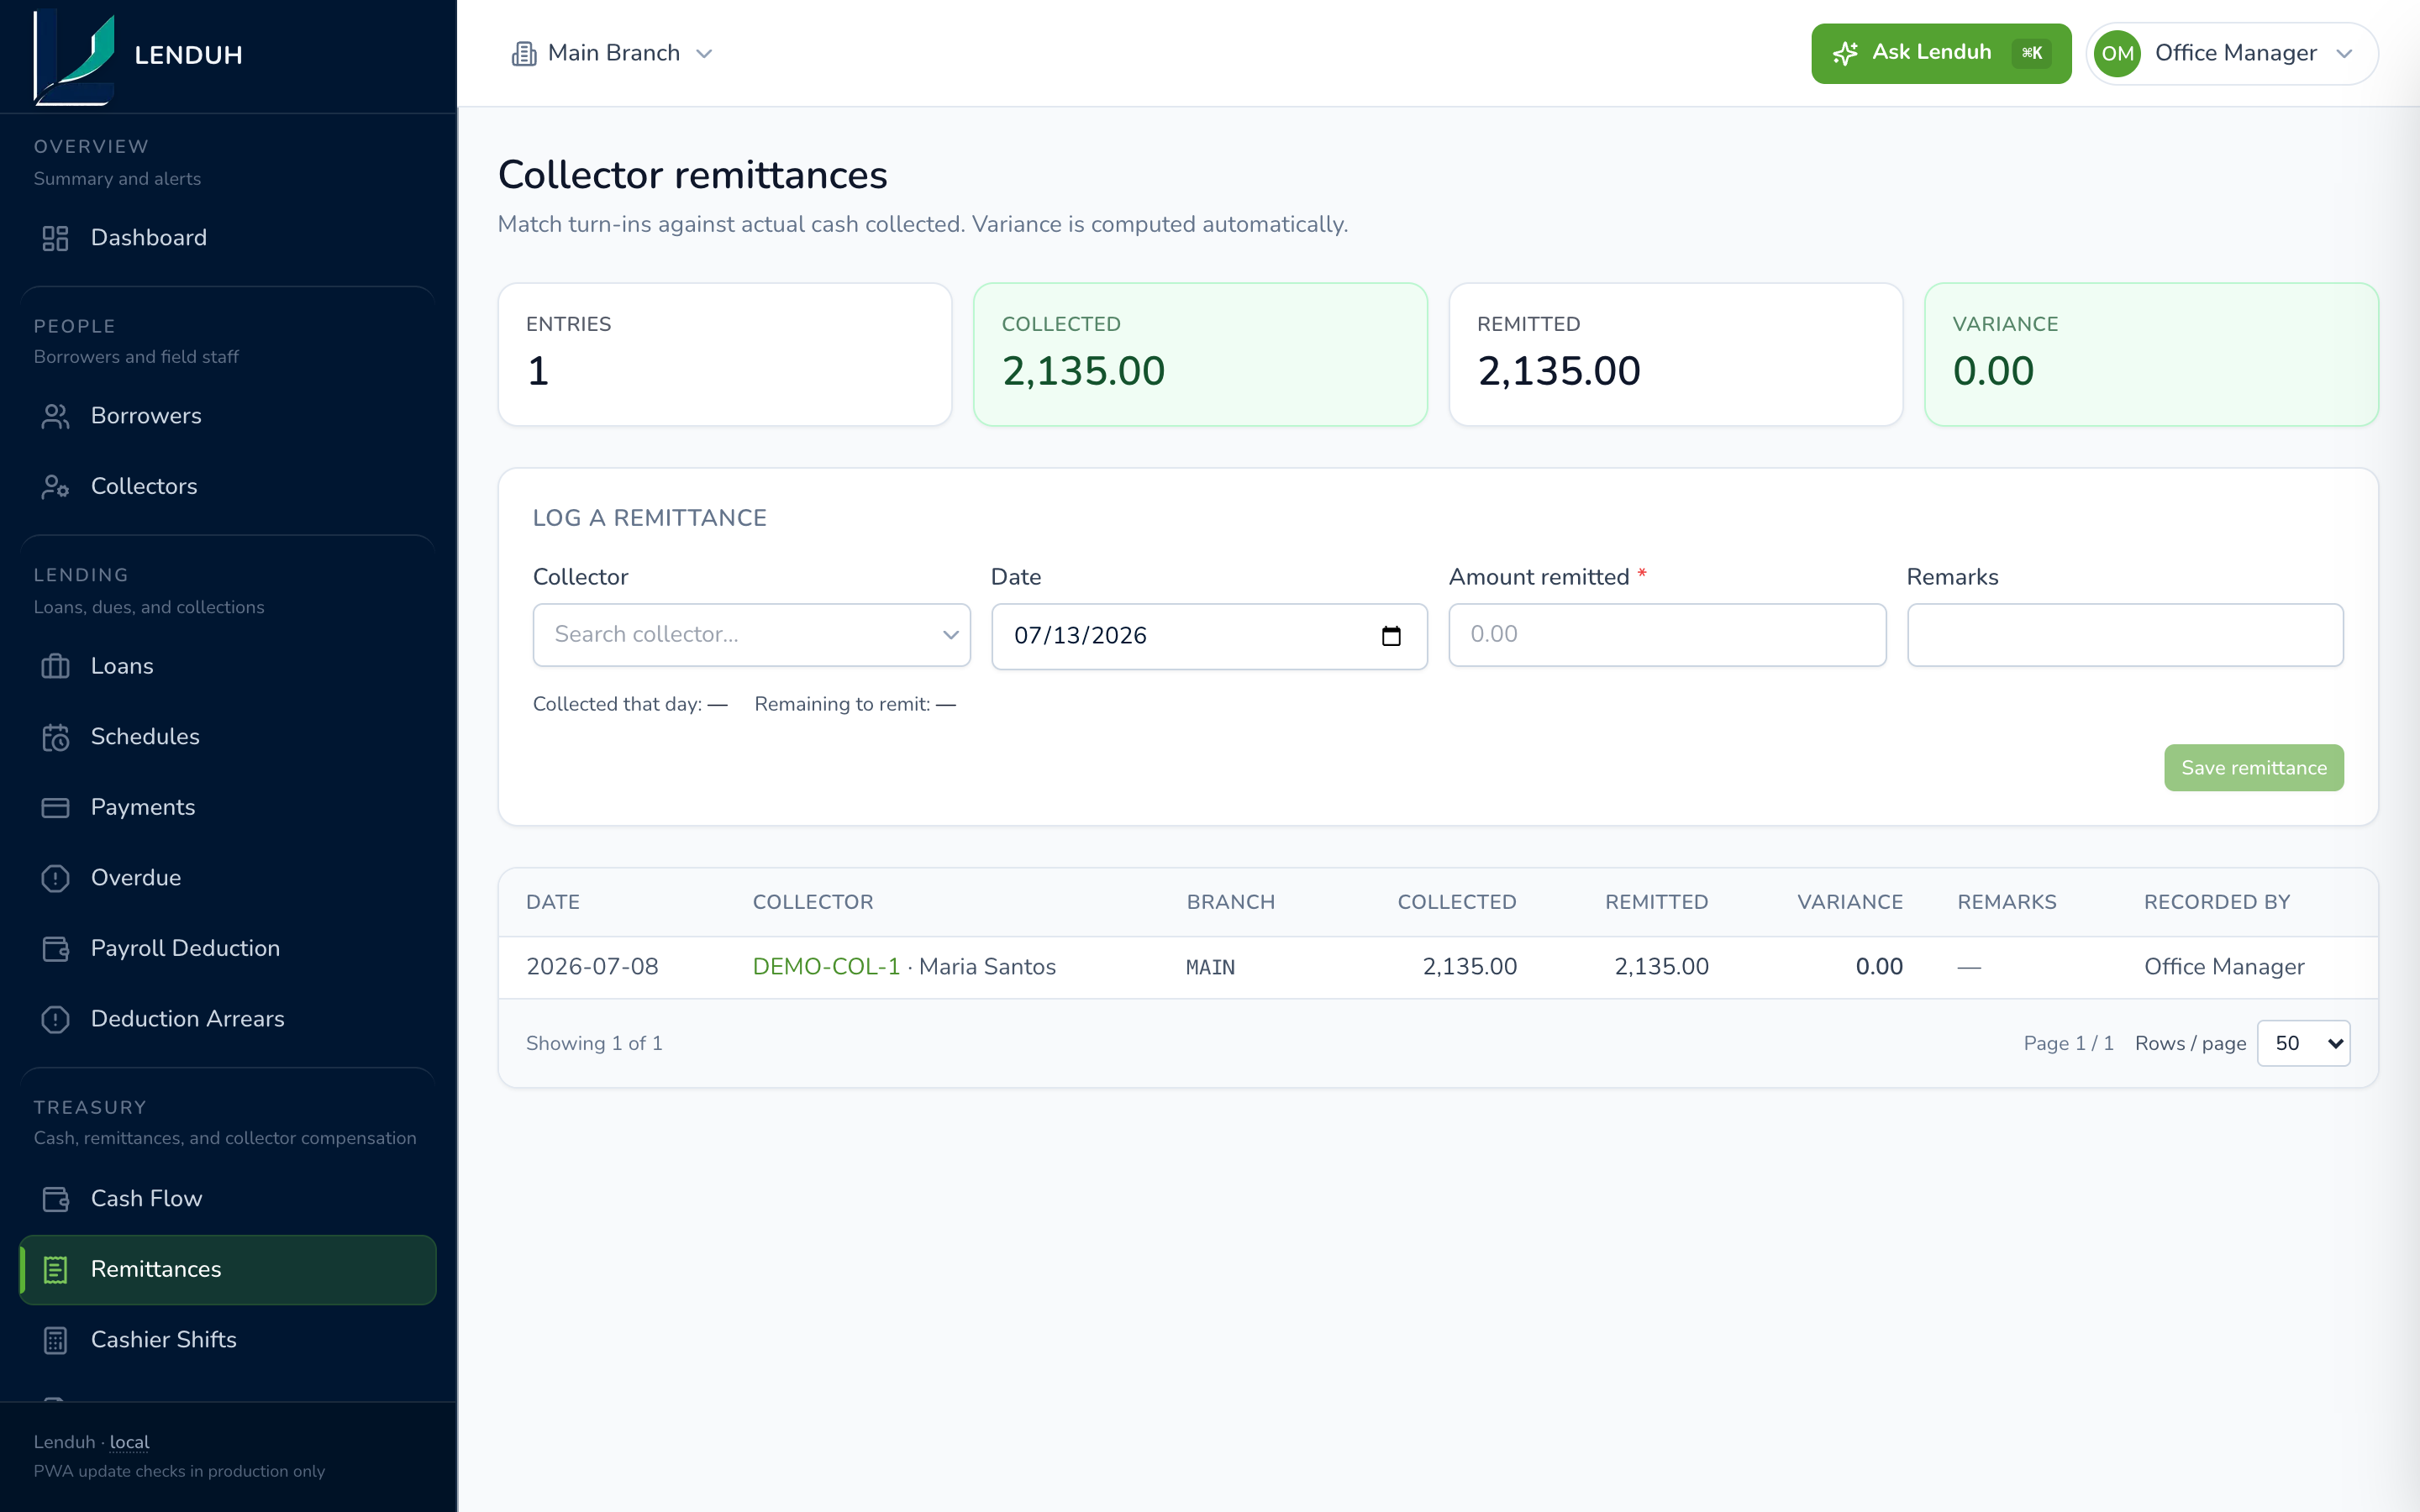Click Save remittance button

(2253, 768)
